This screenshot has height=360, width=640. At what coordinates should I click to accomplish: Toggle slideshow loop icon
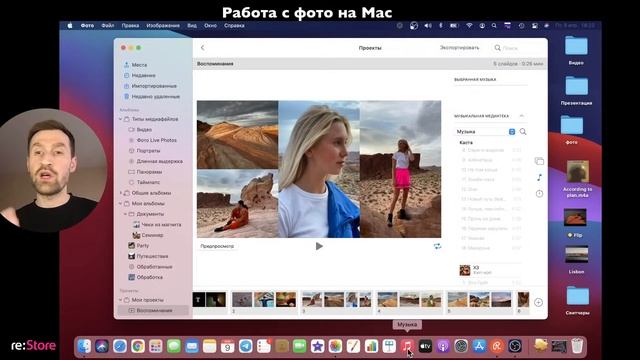point(437,246)
